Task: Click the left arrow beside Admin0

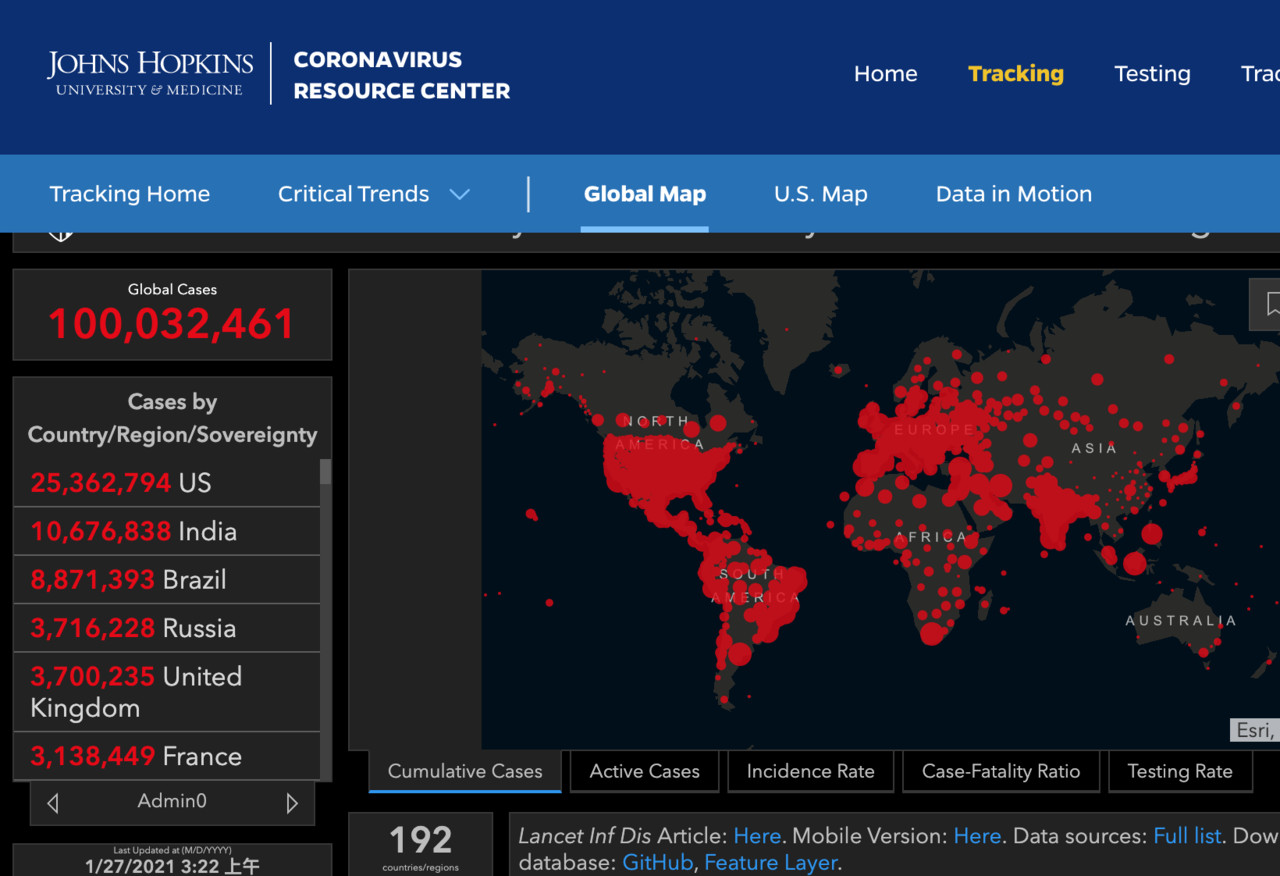Action: pos(53,803)
